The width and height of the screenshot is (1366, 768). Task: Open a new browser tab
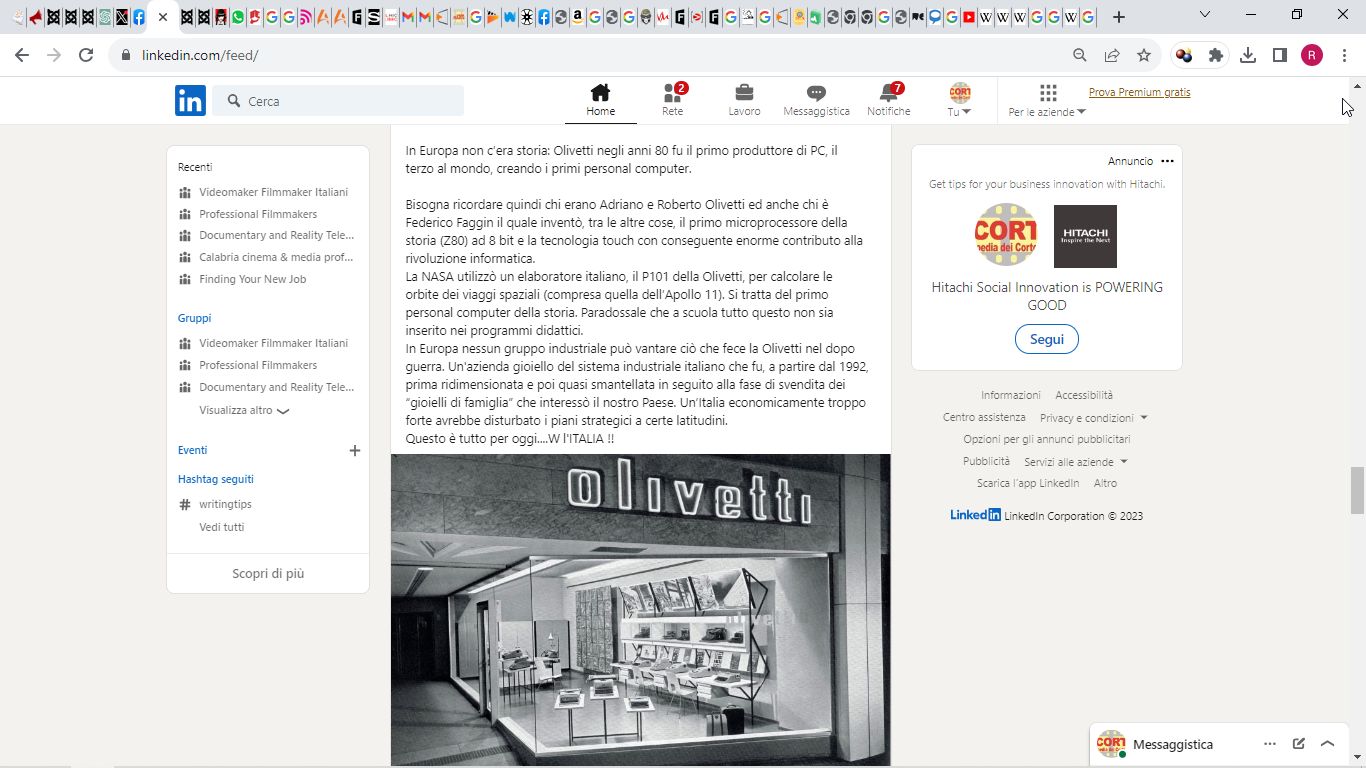coord(1119,17)
